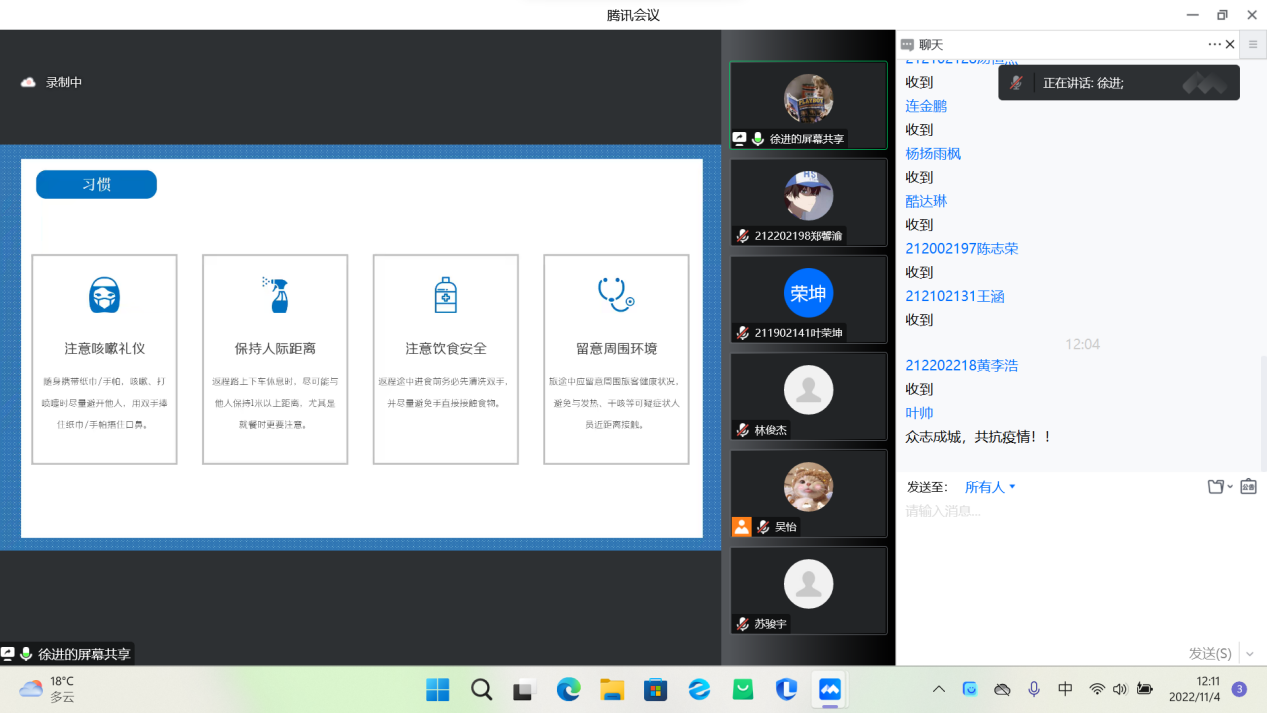Open the announcement (公告) icon
The height and width of the screenshot is (713, 1267).
pyautogui.click(x=1248, y=486)
